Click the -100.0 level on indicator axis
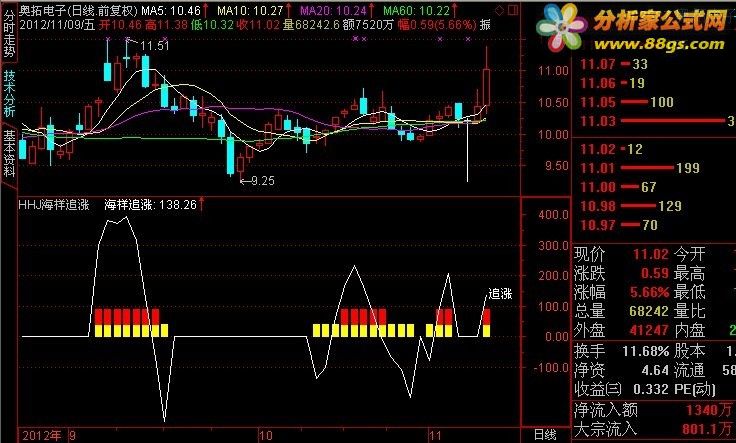This screenshot has height=443, width=736. point(552,367)
